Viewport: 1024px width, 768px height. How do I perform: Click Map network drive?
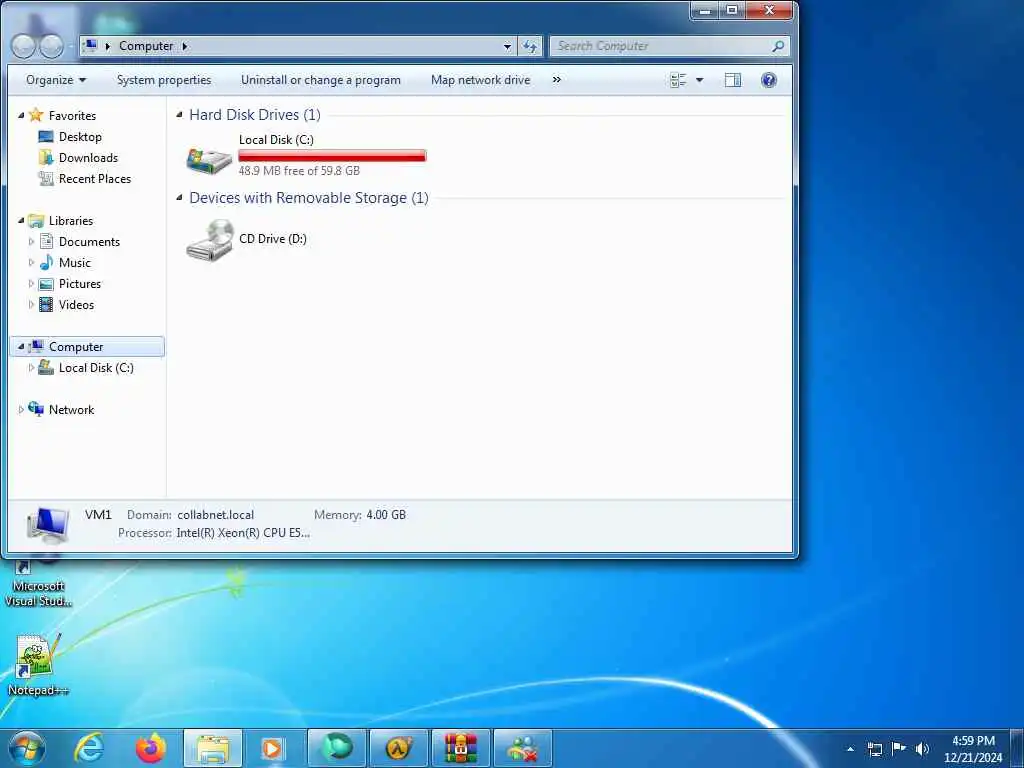pos(481,80)
